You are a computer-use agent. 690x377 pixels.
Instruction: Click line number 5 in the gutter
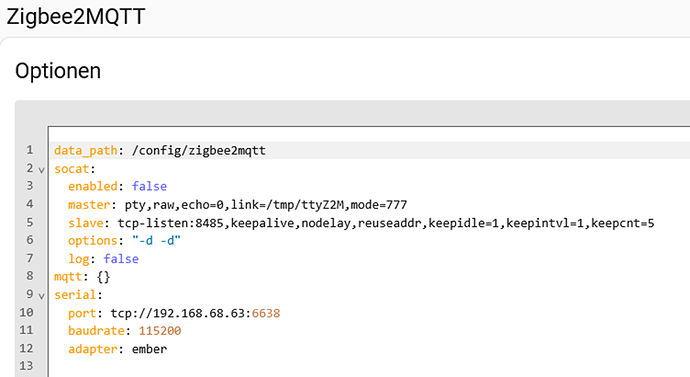click(x=29, y=222)
